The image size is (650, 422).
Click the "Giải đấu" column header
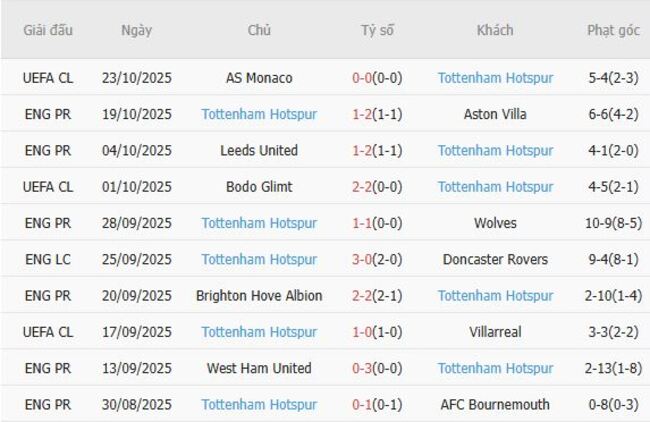pos(48,30)
